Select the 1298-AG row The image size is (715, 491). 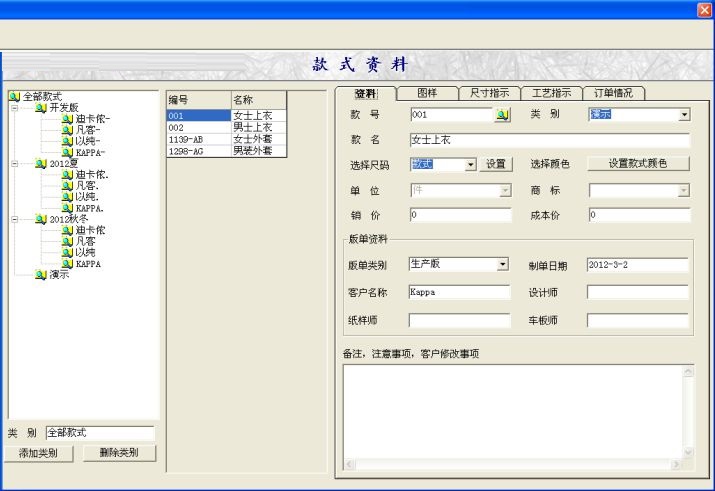click(227, 151)
